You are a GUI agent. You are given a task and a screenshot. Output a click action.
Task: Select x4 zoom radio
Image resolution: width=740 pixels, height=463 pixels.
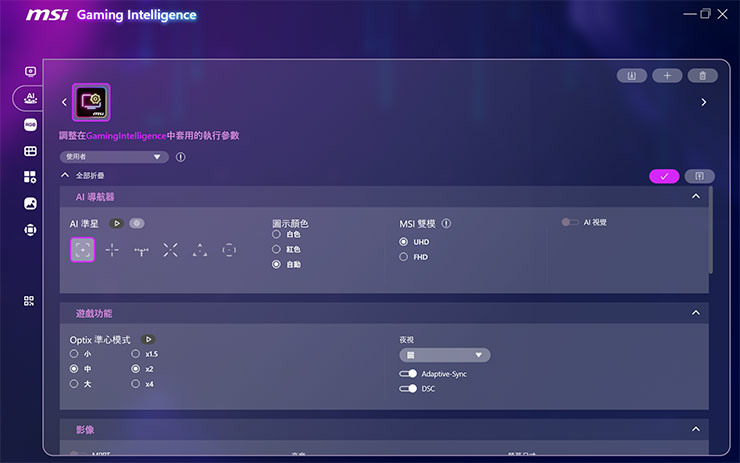(136, 384)
